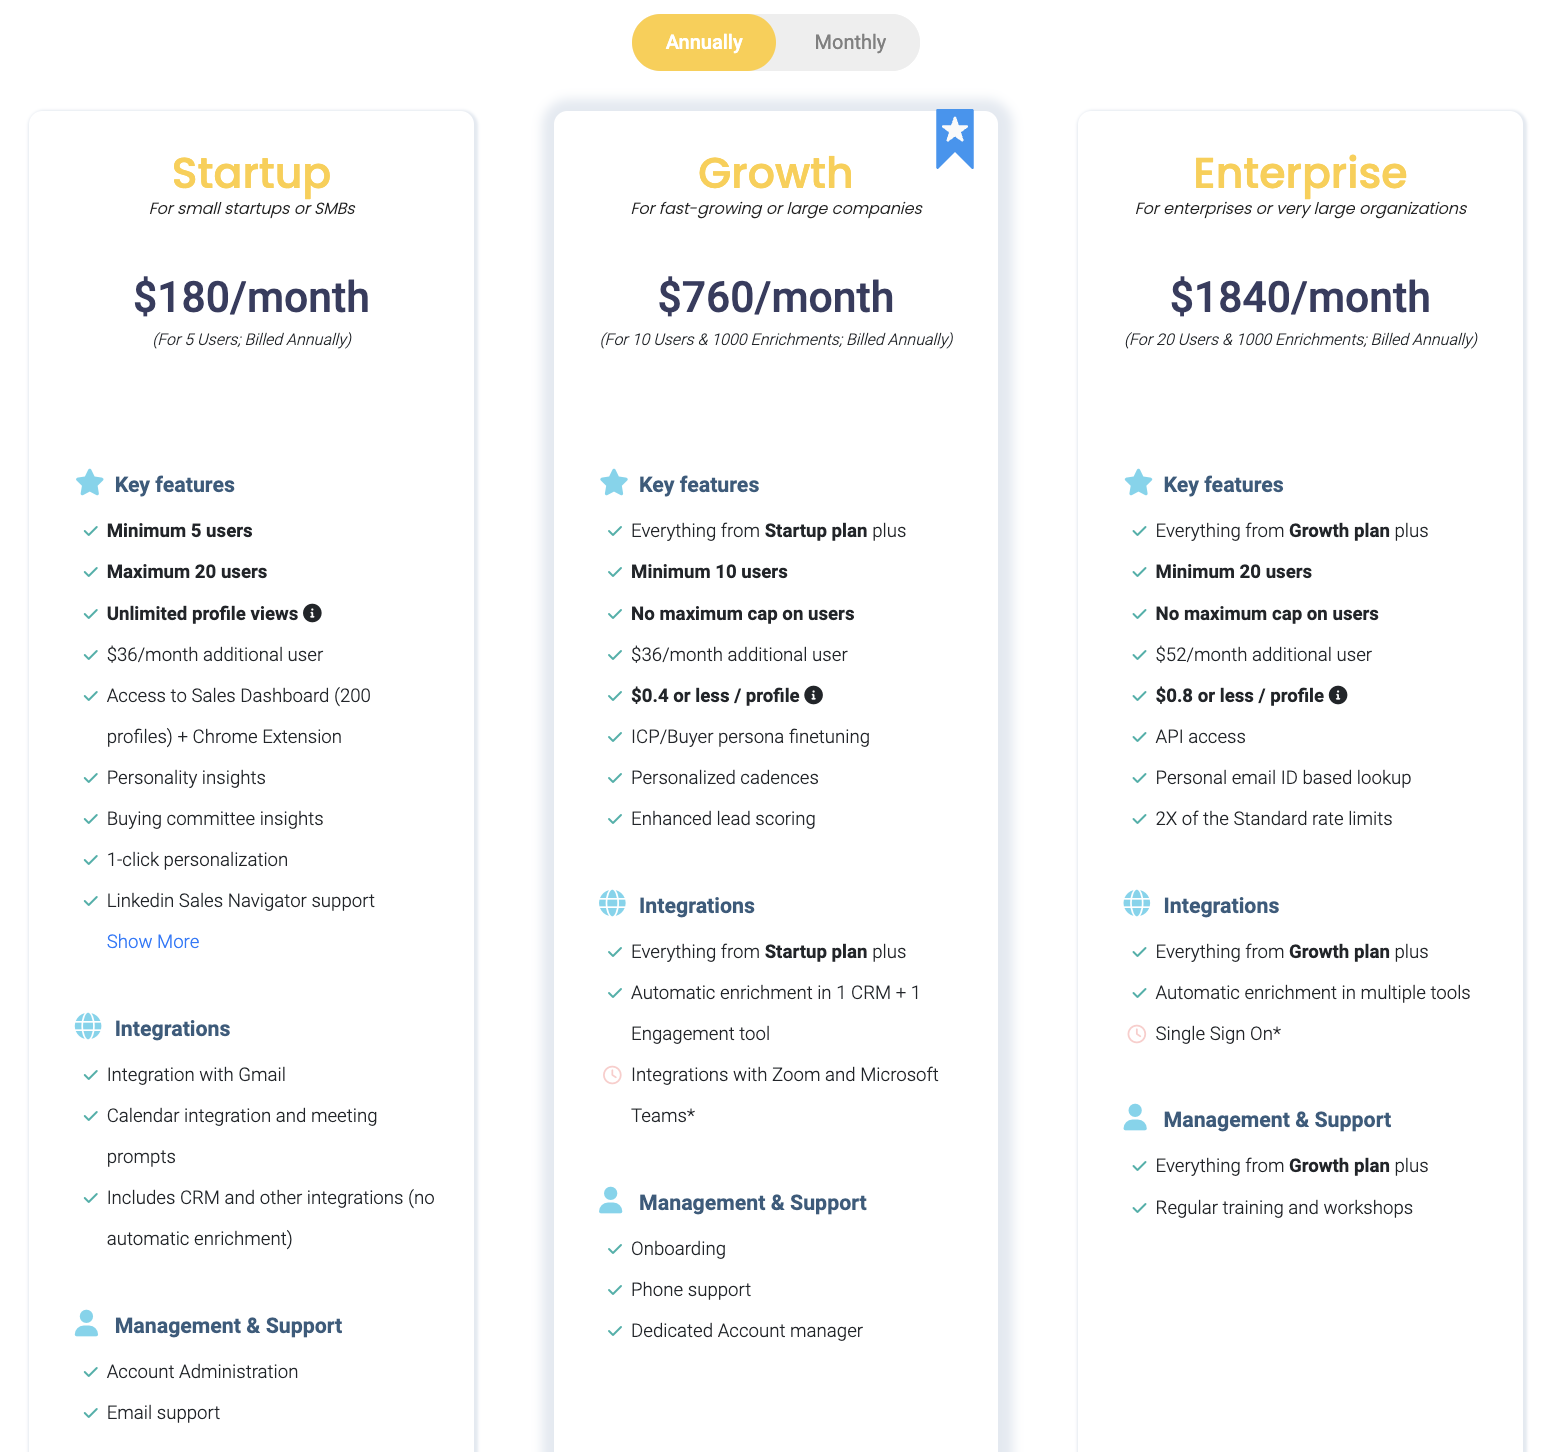The image size is (1552, 1452).
Task: Click info icon next to $0.8 or less / profile
Action: pyautogui.click(x=1338, y=695)
